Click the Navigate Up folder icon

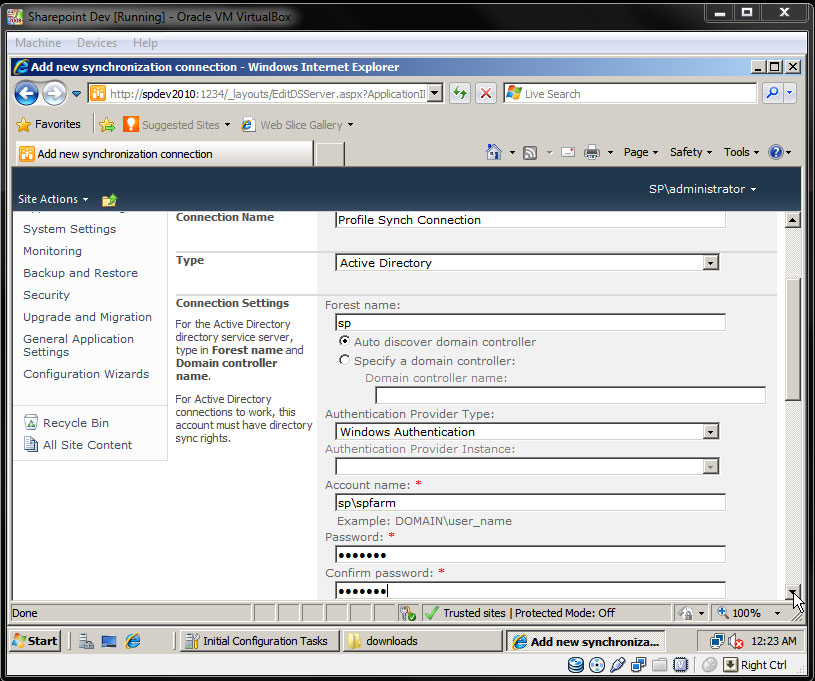point(109,200)
